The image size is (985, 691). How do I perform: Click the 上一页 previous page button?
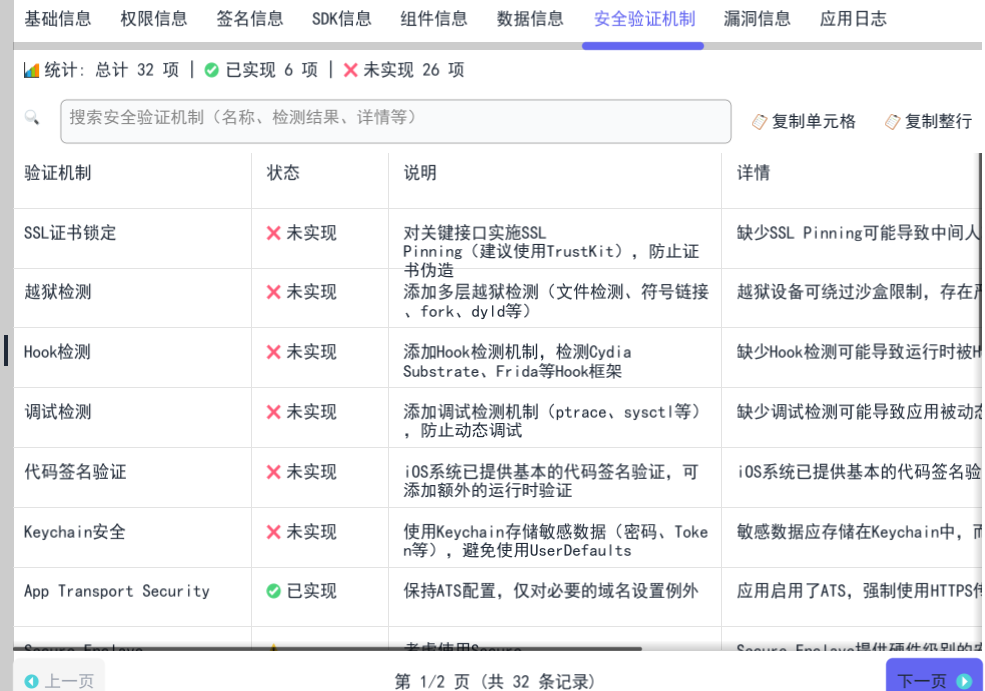click(59, 680)
